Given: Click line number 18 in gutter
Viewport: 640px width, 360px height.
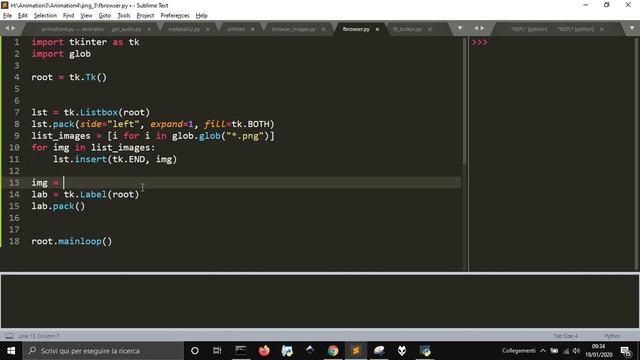Looking at the screenshot, I should tap(14, 241).
